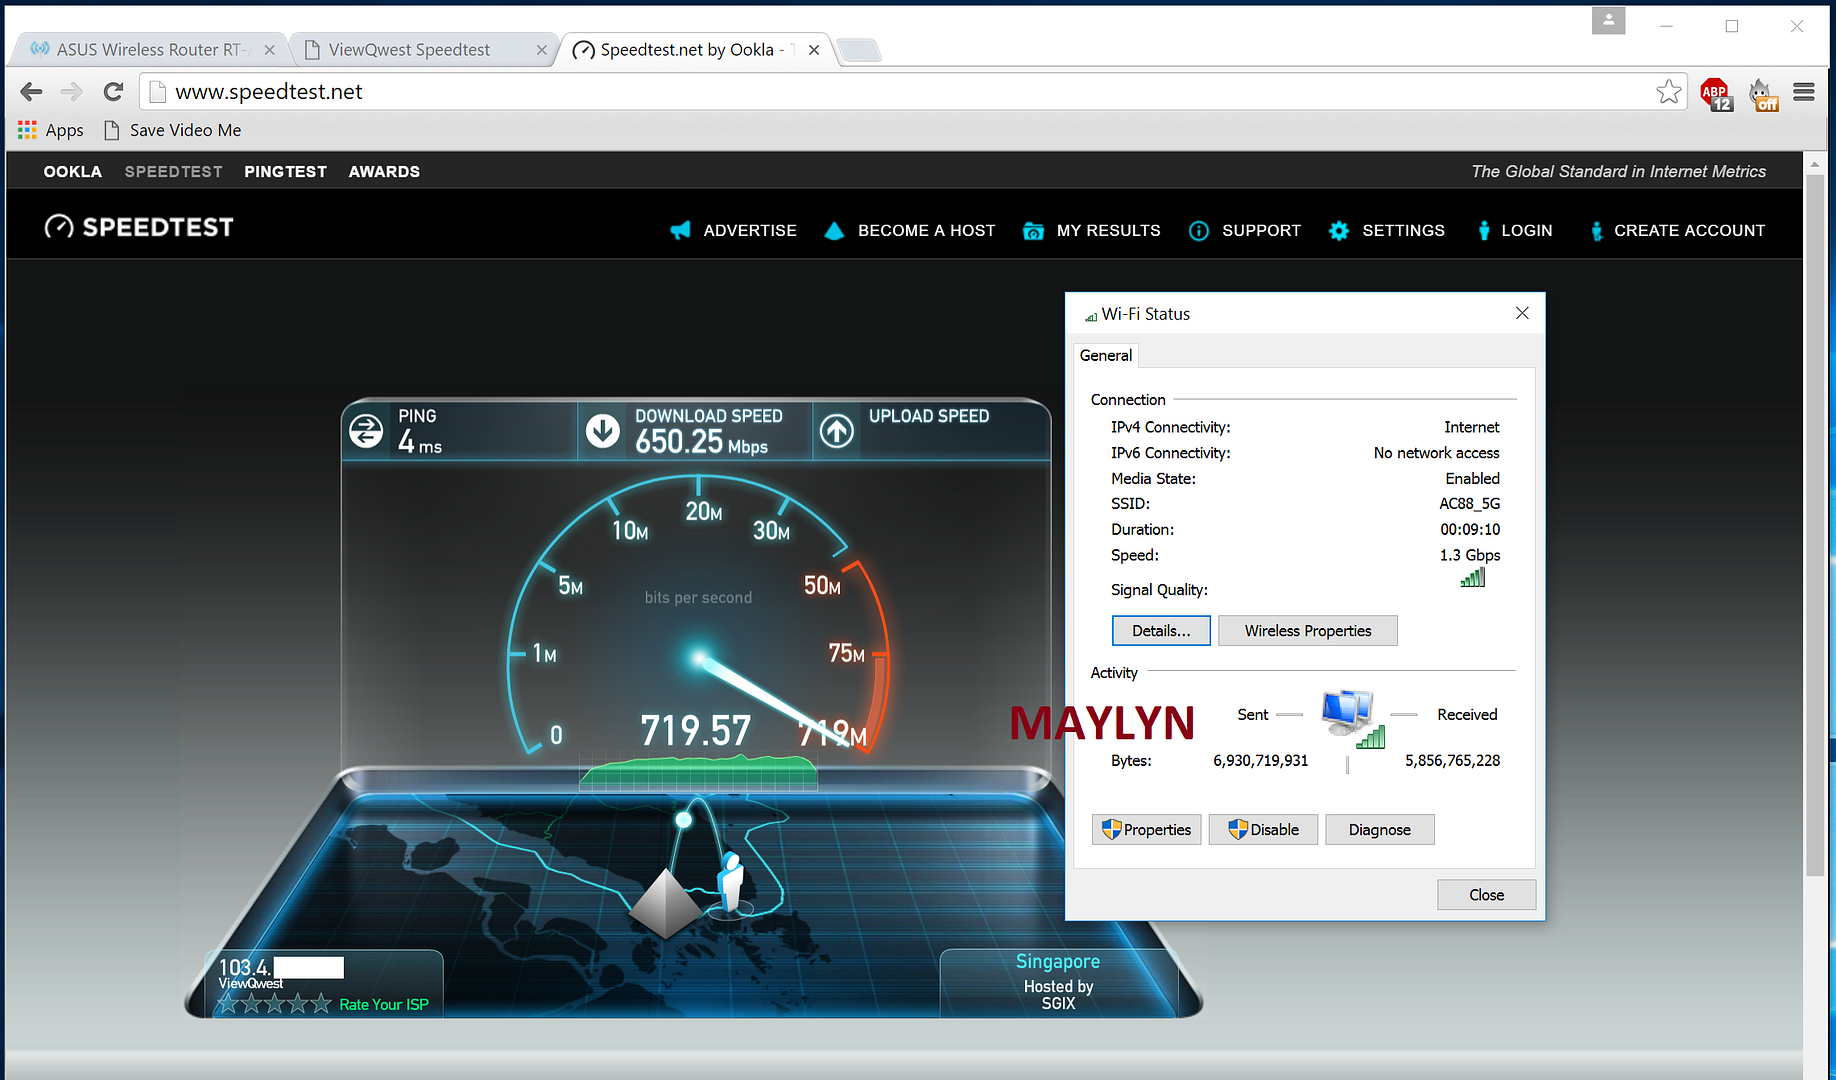Click the Speedtest gauge logo
1836x1080 pixels.
(x=59, y=228)
